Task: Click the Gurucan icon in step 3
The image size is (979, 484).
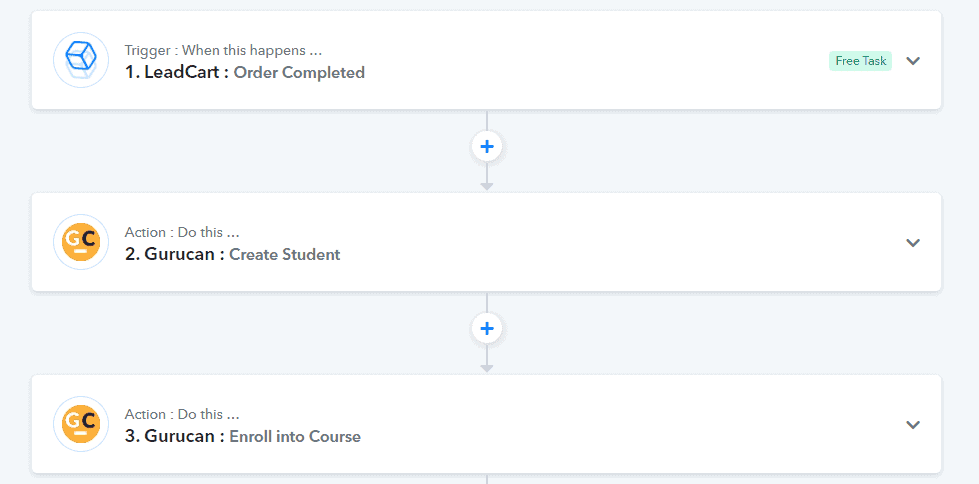Action: coord(81,424)
